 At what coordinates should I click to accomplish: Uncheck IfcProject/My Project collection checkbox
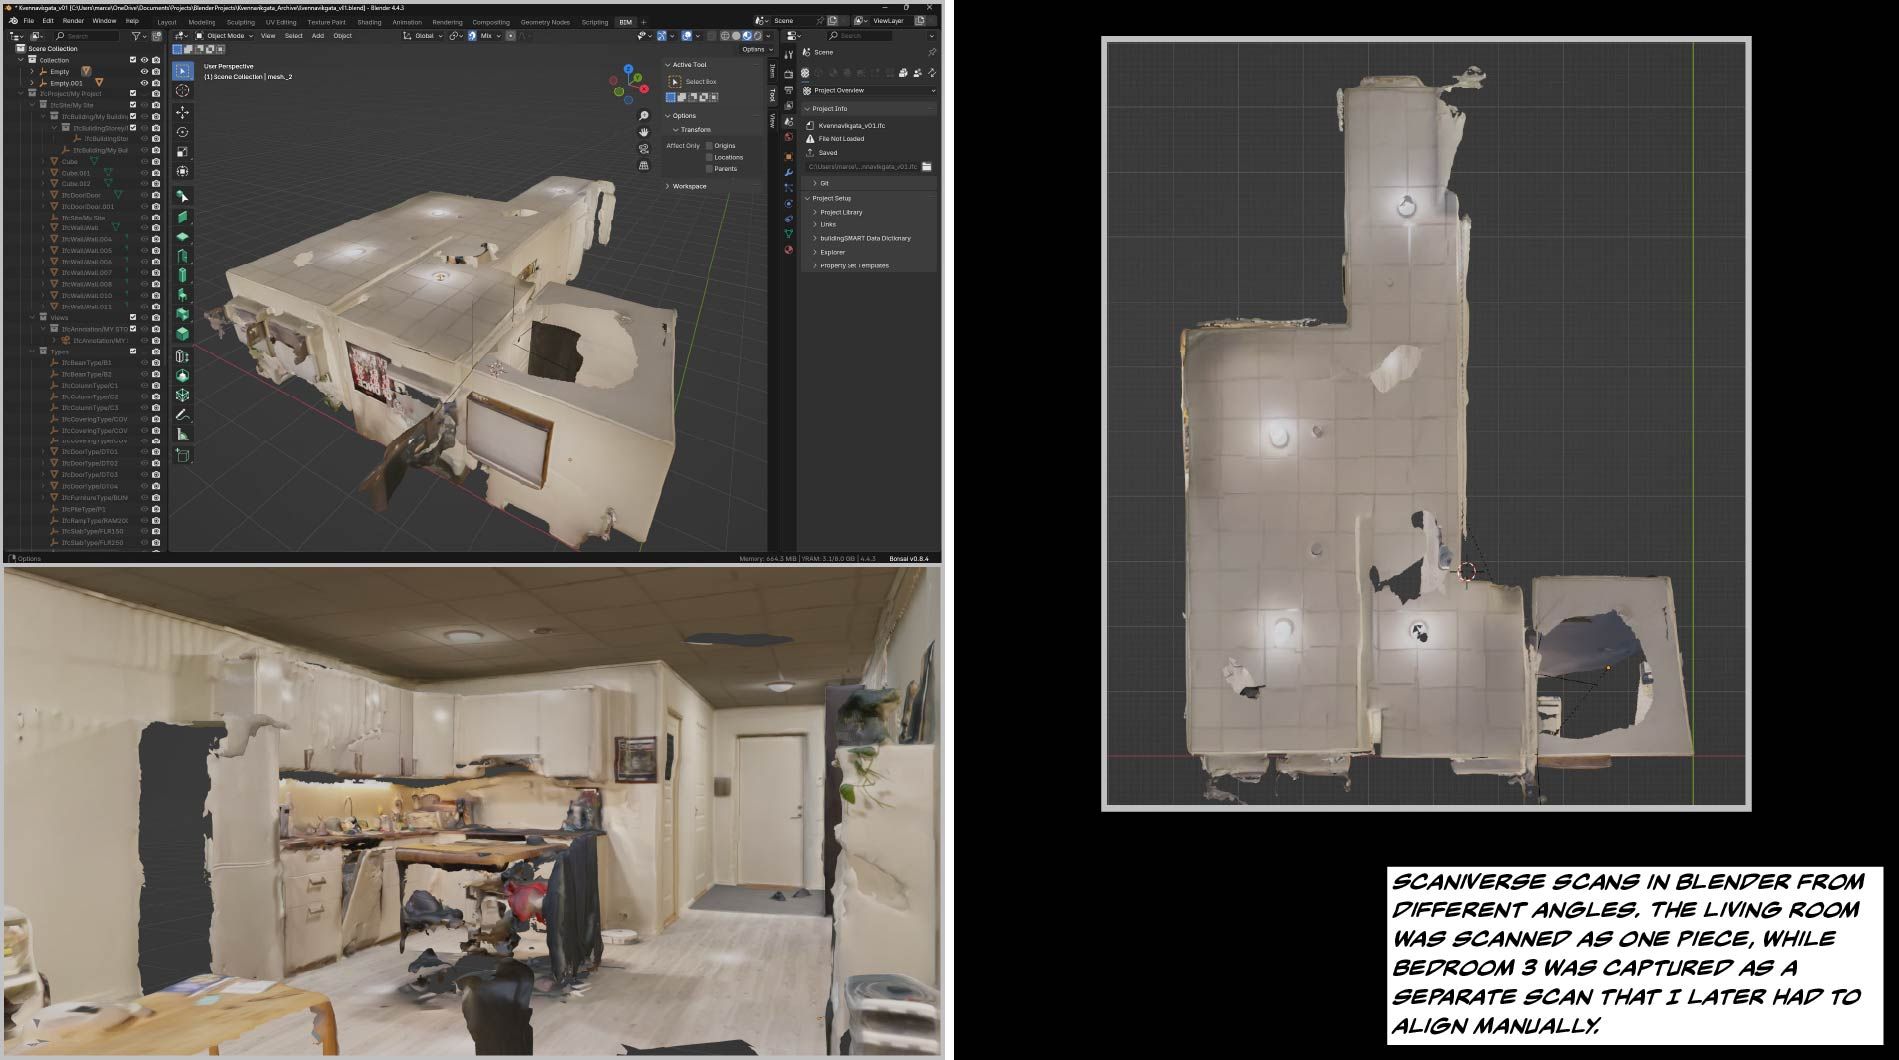coord(133,94)
